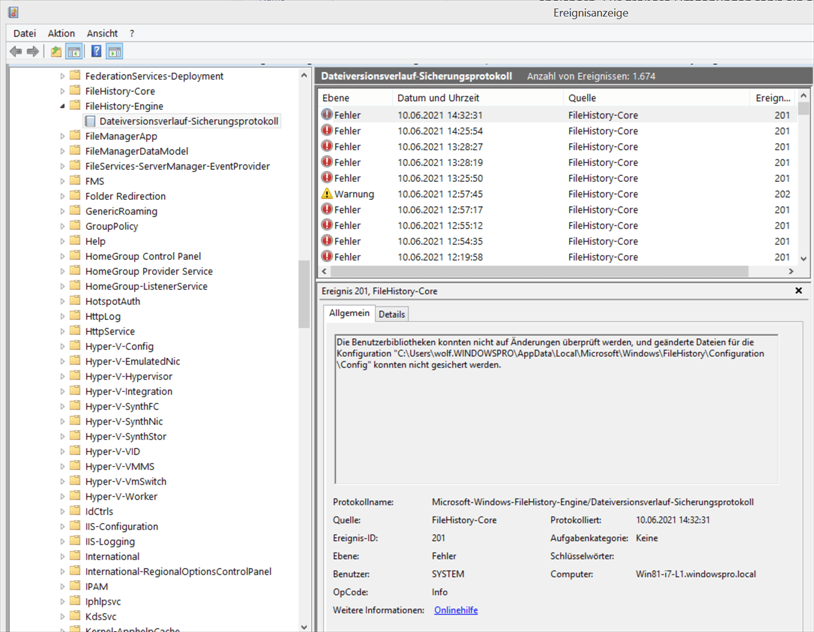Viewport: 814px width, 632px height.
Task: Switch to the Details tab
Action: tap(391, 314)
